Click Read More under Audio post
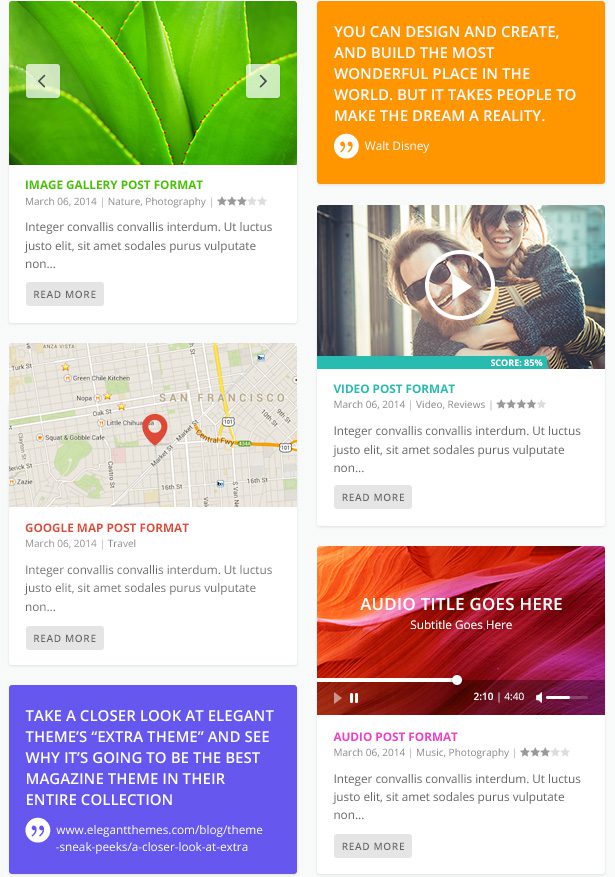 pos(373,846)
